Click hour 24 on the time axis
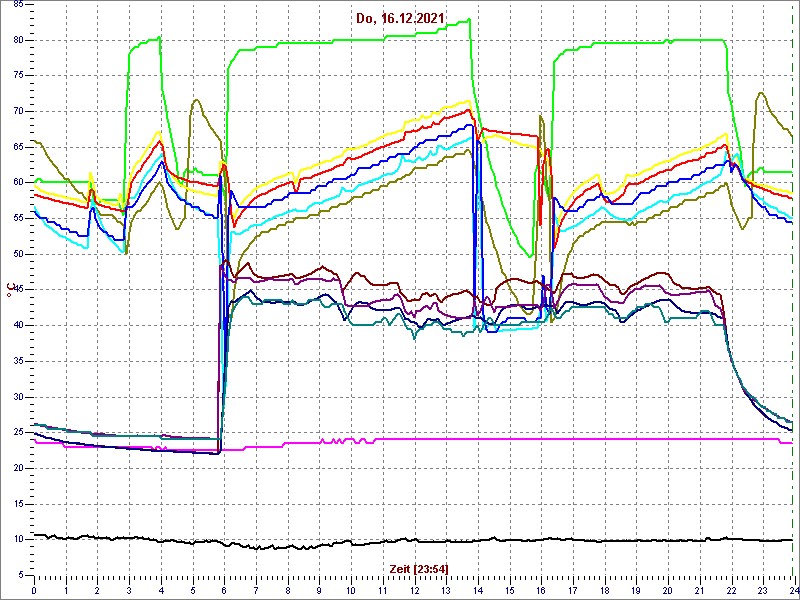800x600 pixels. pos(793,591)
